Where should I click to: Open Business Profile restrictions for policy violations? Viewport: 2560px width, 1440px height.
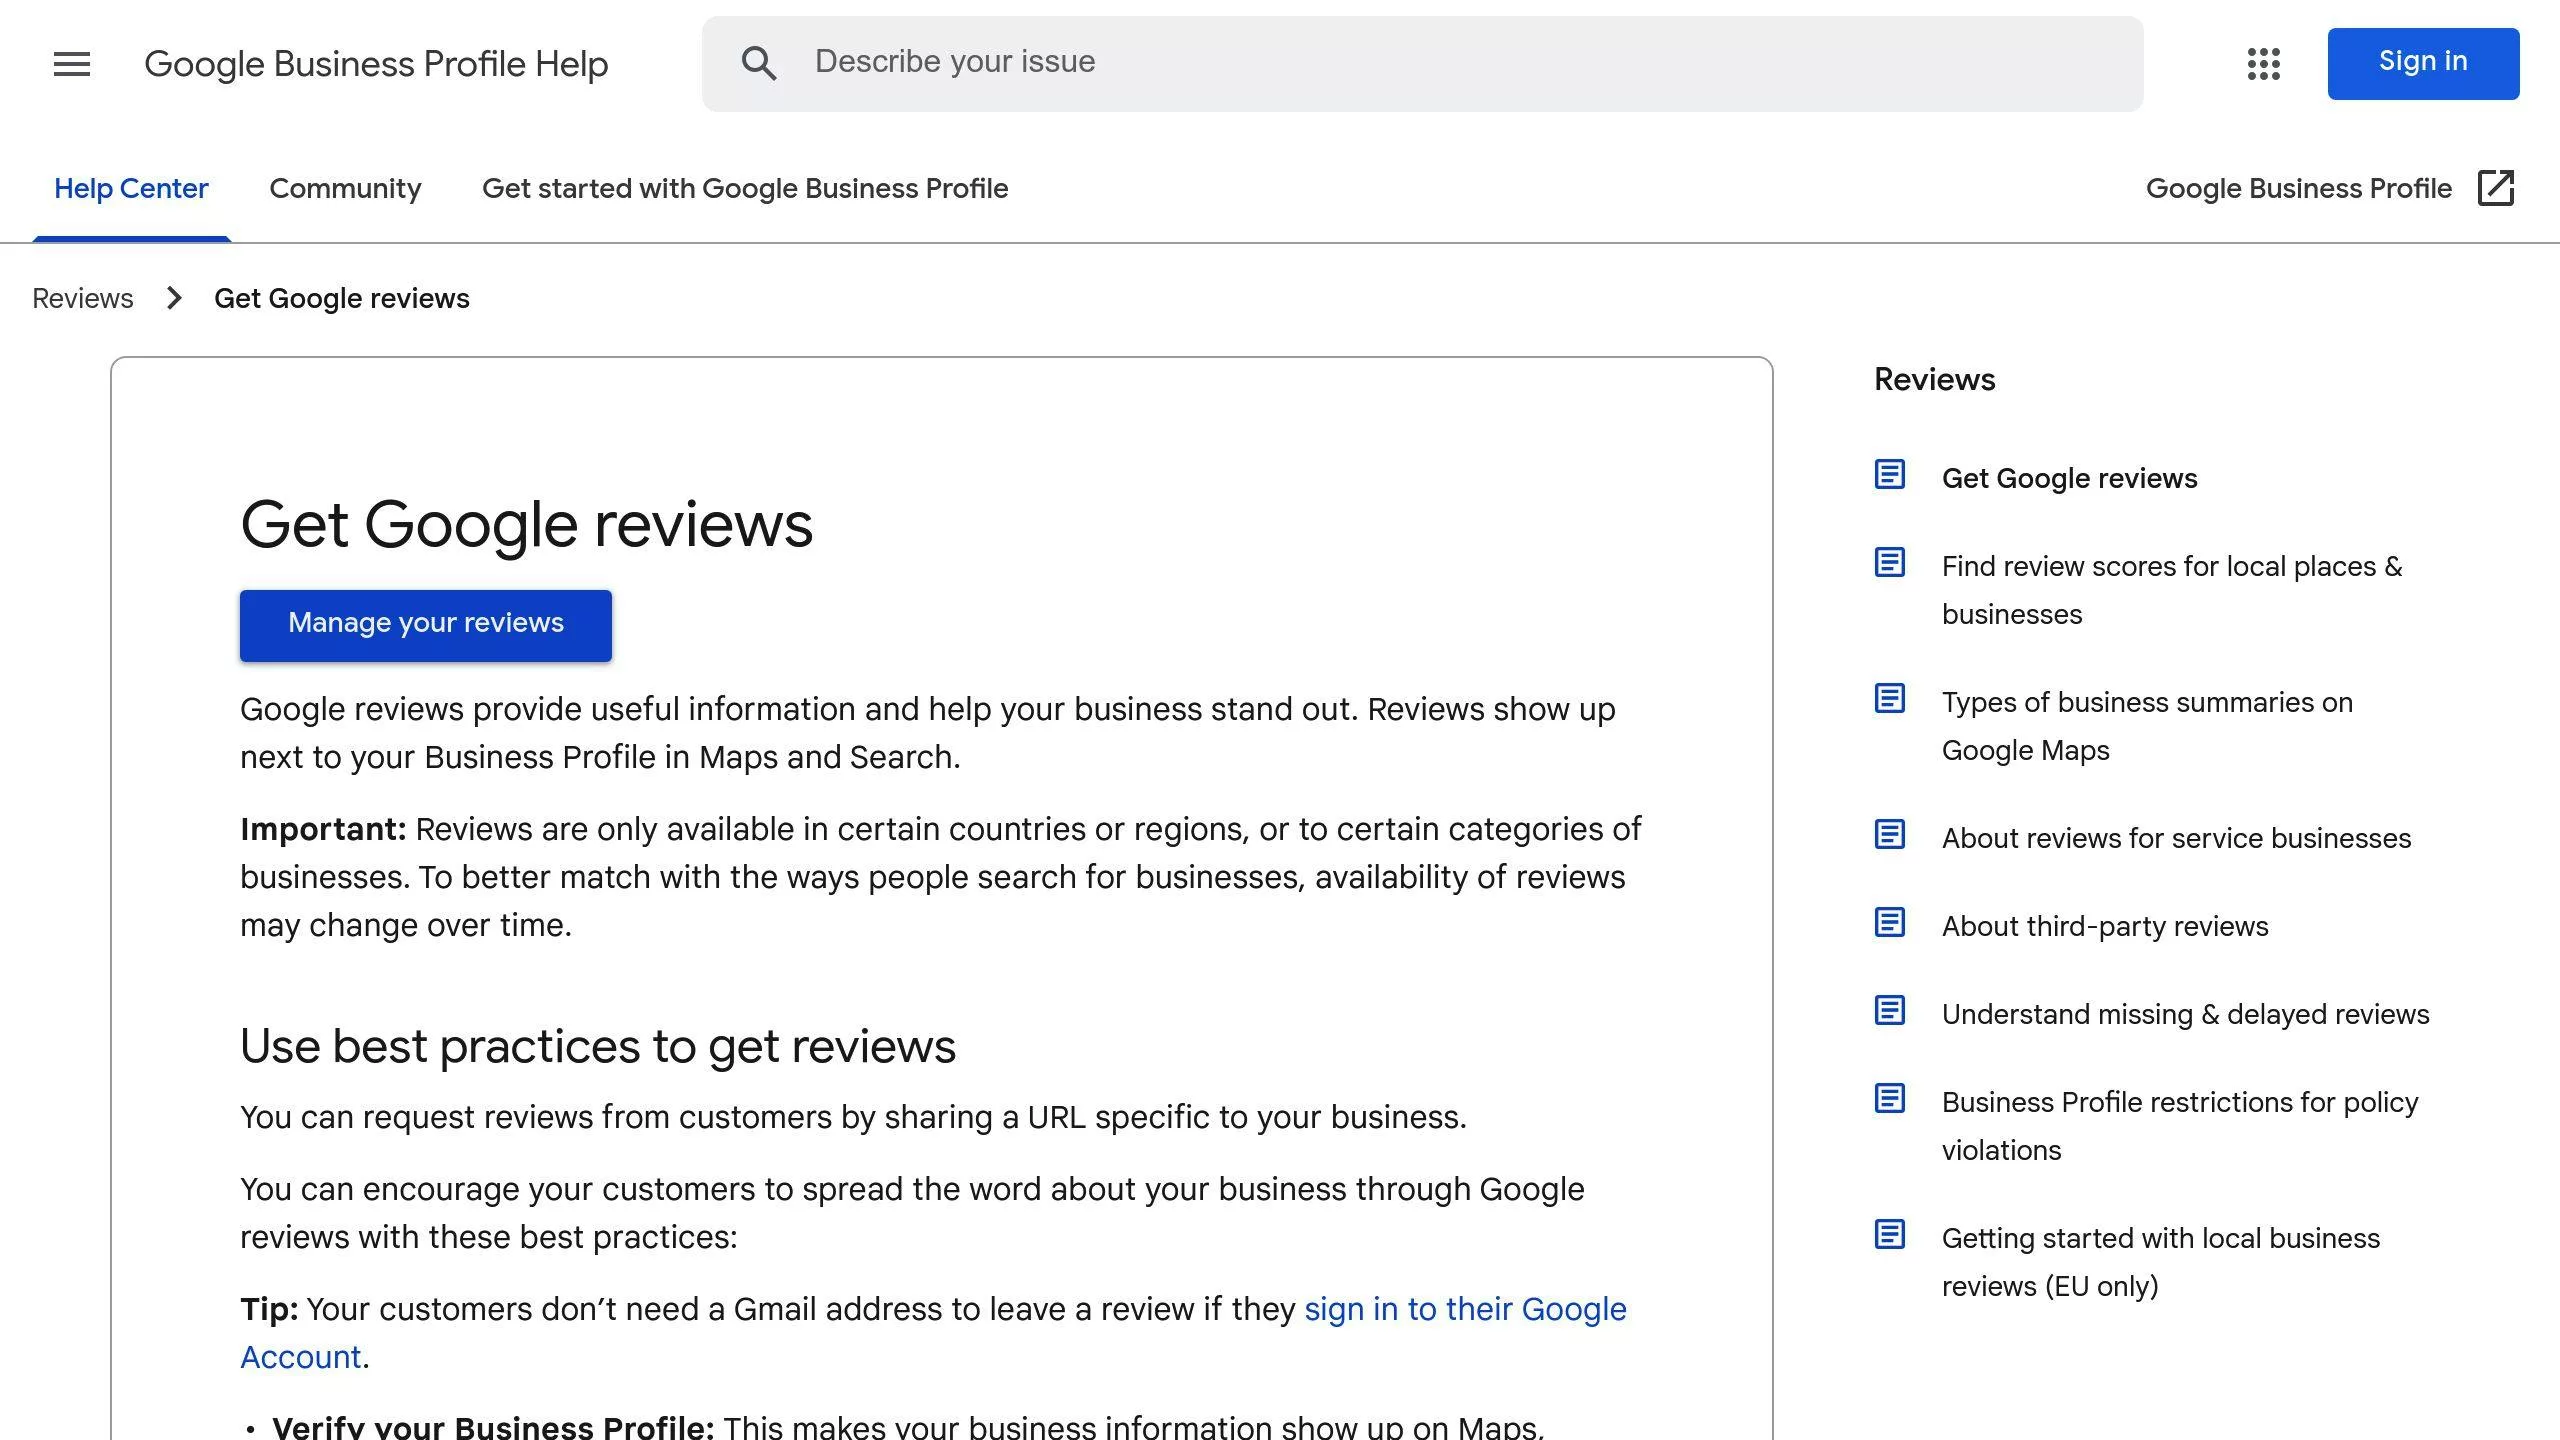(2180, 1126)
